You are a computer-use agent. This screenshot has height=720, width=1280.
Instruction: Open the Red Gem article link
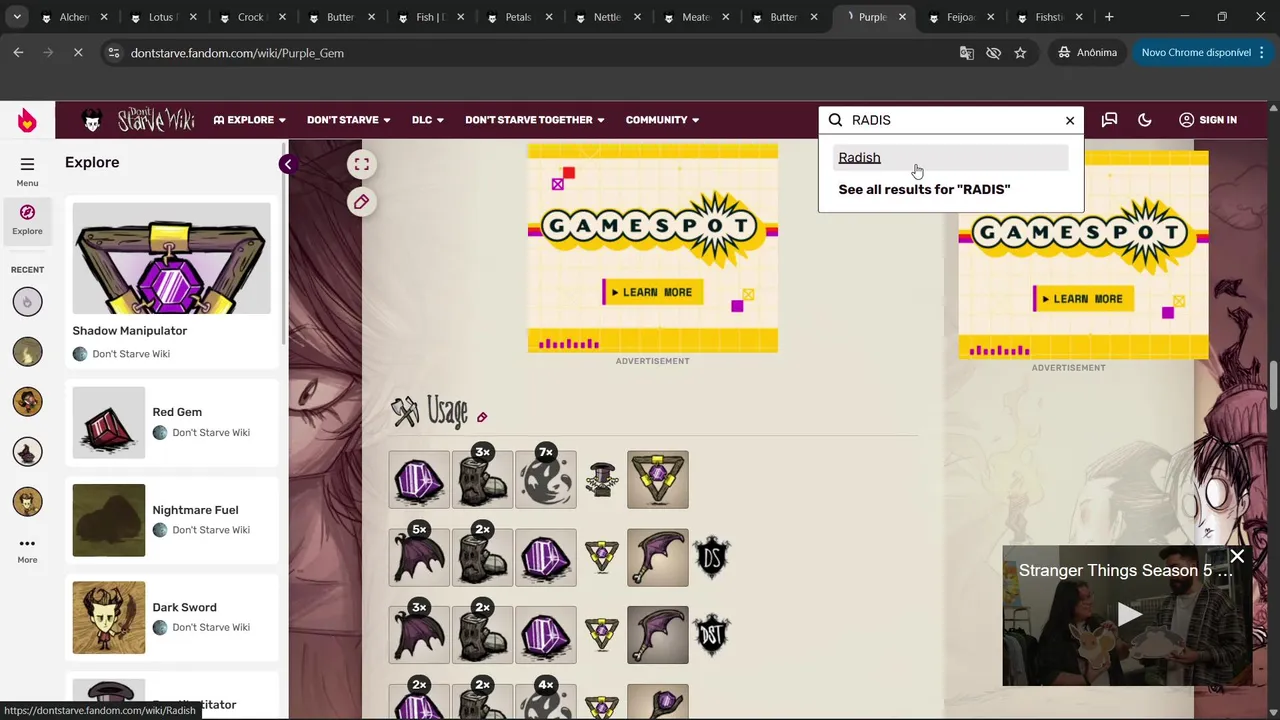(x=177, y=412)
